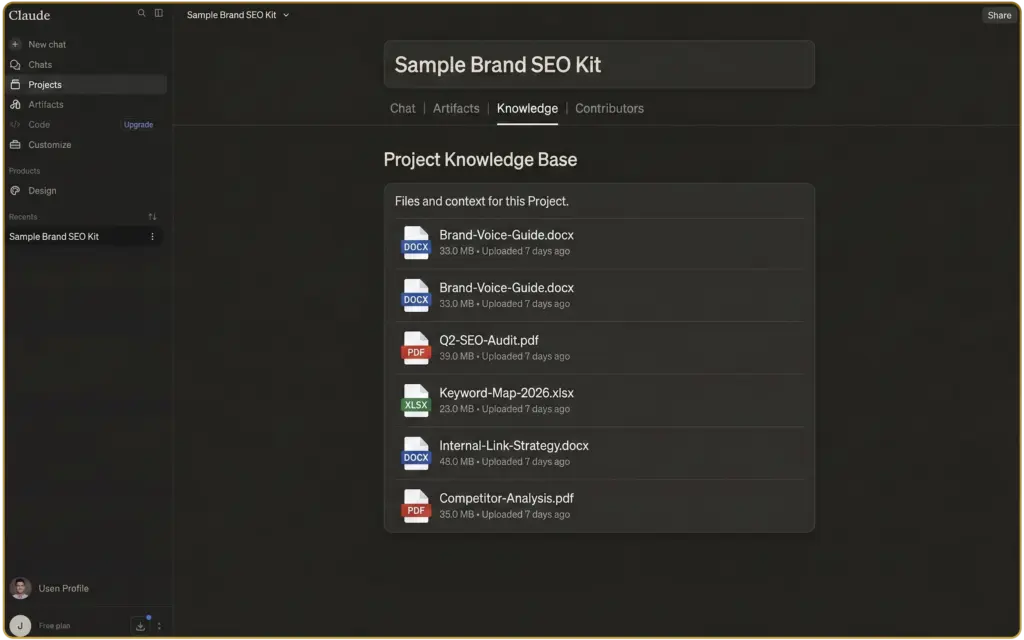Click the Free plan label
Image resolution: width=1024 pixels, height=640 pixels.
[x=54, y=626]
